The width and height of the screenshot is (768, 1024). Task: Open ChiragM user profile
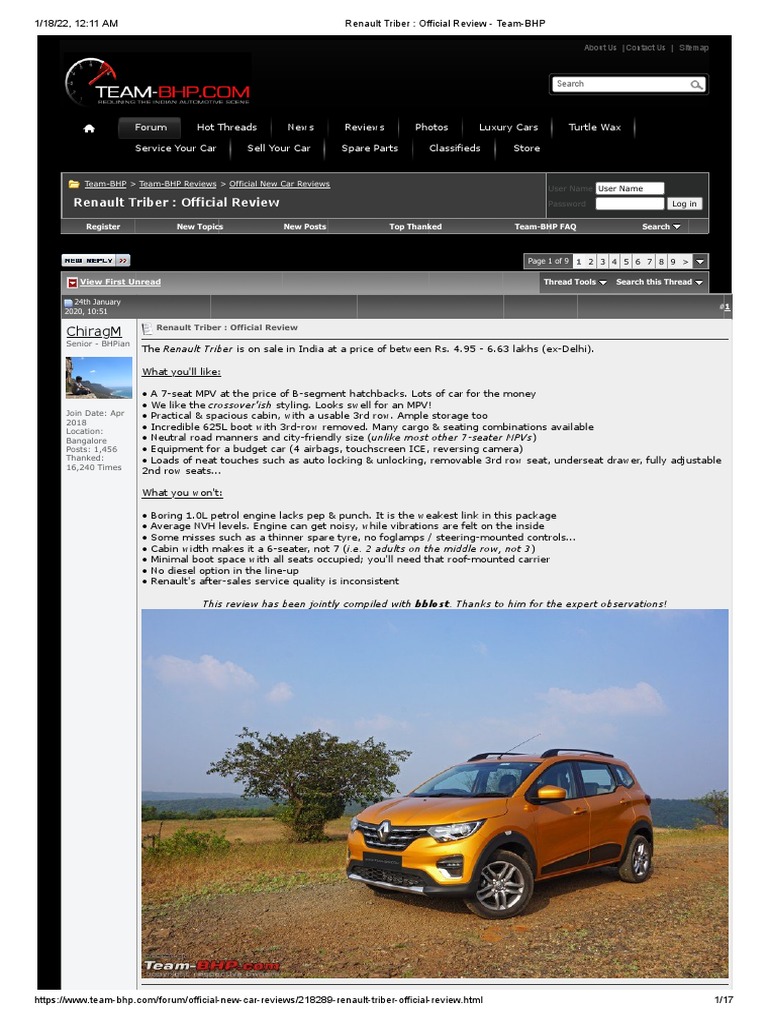[93, 331]
